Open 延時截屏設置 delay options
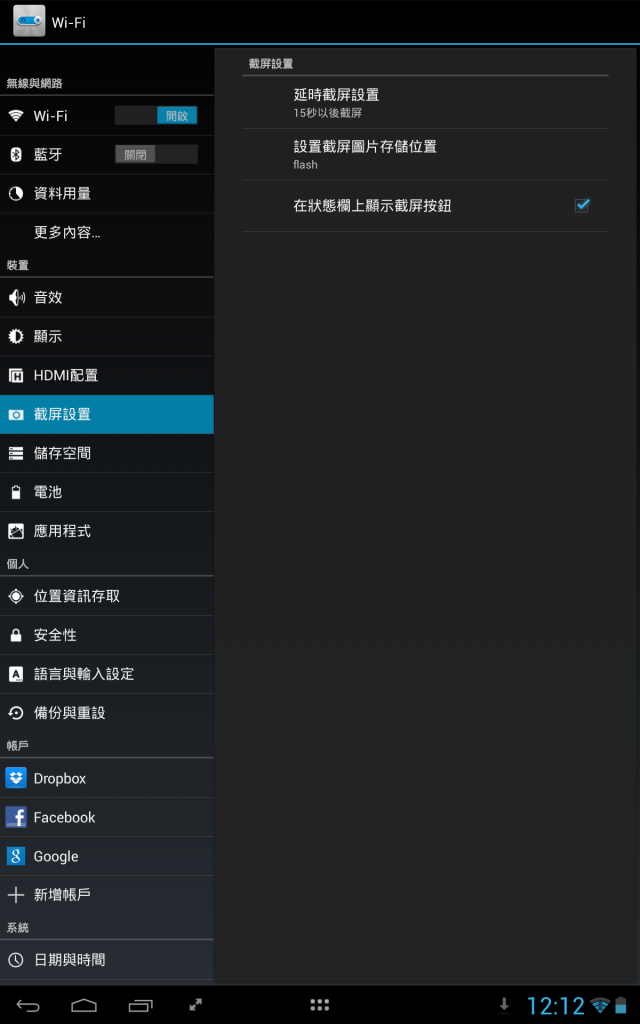Image resolution: width=640 pixels, height=1024 pixels. click(x=425, y=103)
